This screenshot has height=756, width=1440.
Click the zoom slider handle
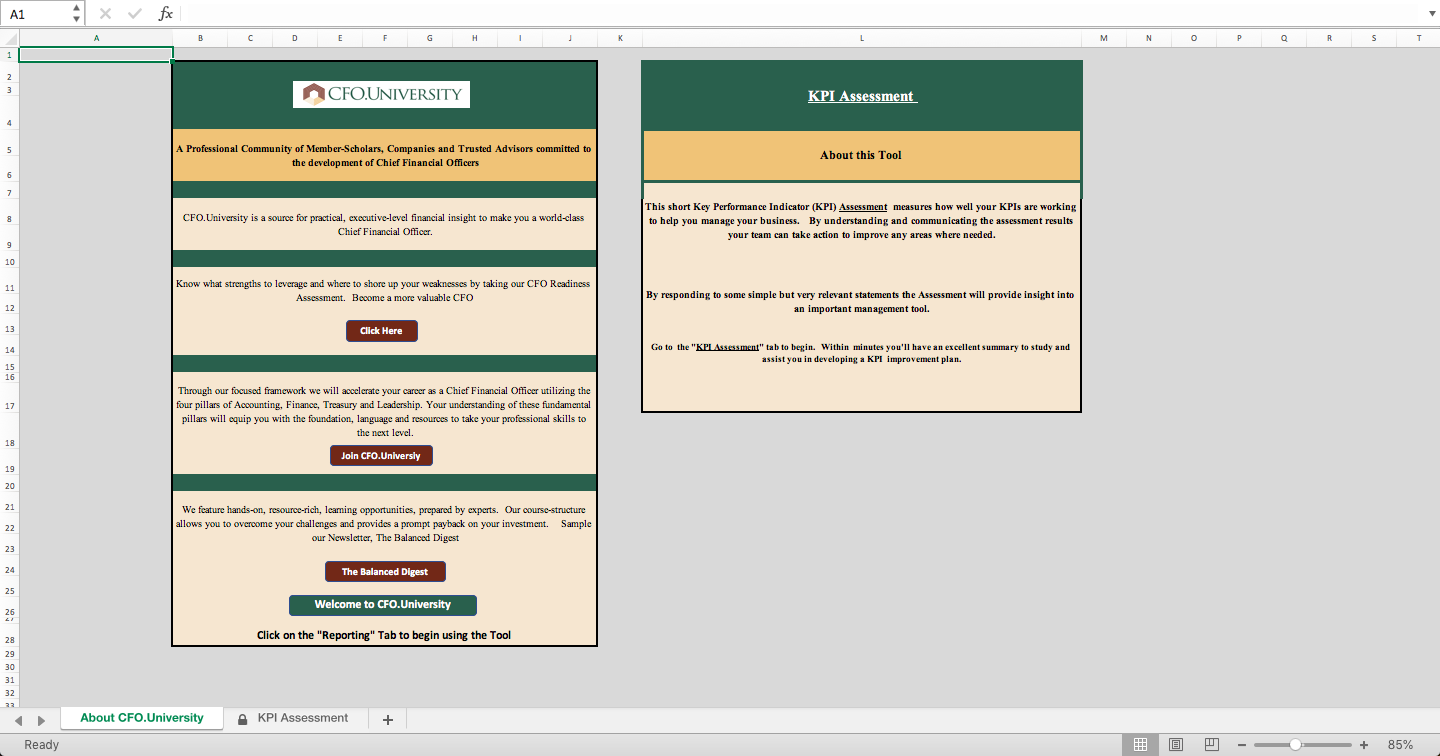point(1295,745)
